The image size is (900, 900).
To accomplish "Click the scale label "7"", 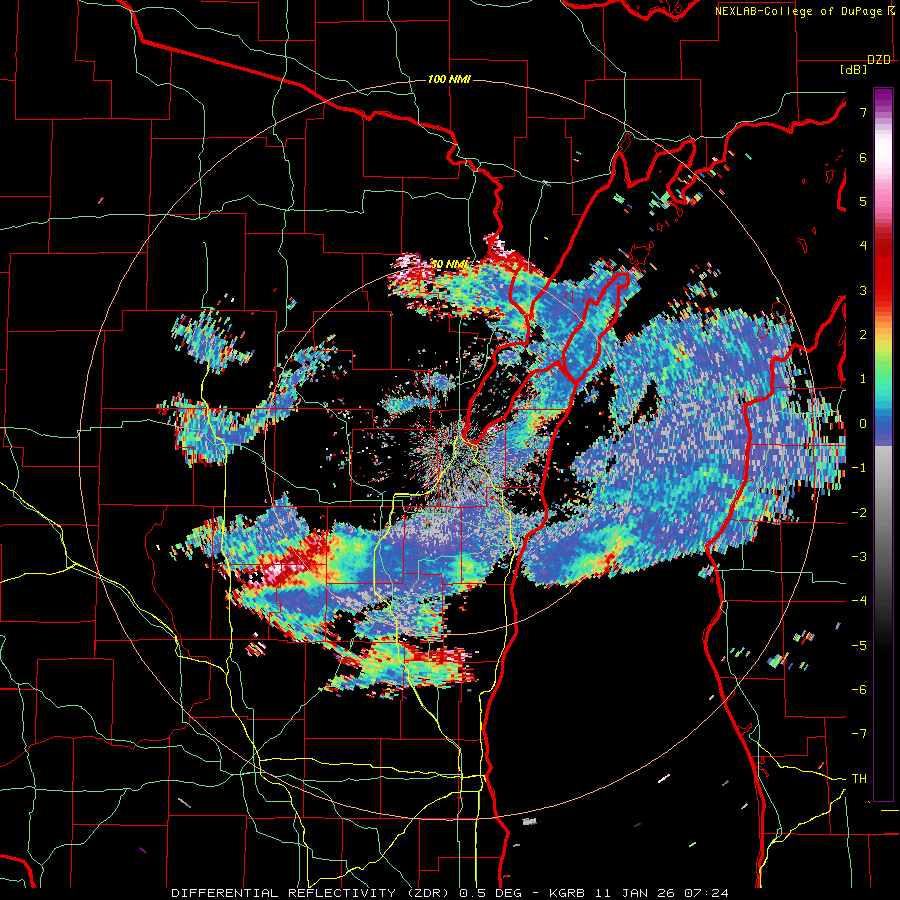I will (x=863, y=112).
